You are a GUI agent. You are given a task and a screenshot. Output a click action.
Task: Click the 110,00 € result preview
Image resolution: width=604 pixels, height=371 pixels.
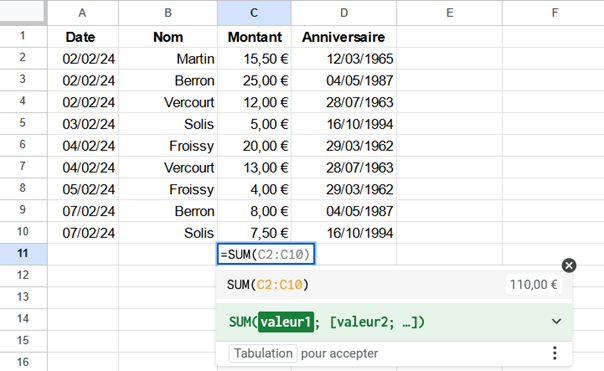pyautogui.click(x=534, y=285)
